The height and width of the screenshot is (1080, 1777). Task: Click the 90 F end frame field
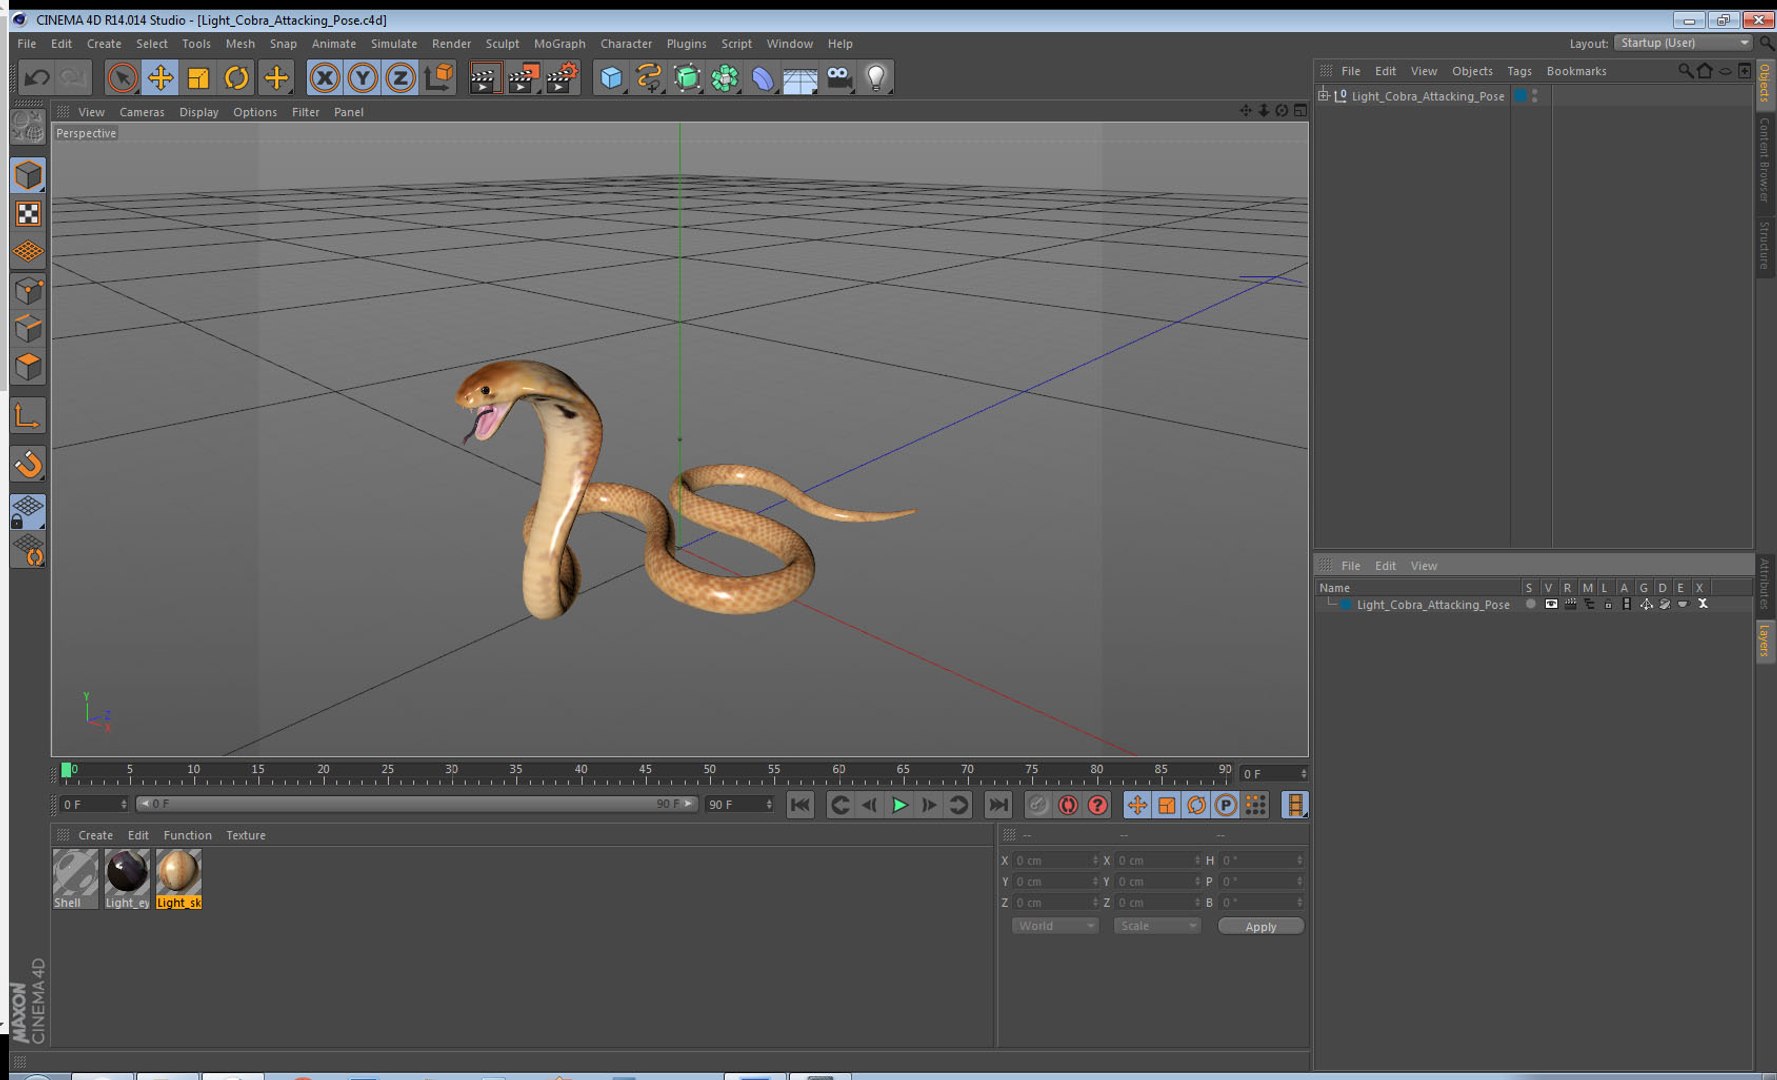(x=740, y=804)
